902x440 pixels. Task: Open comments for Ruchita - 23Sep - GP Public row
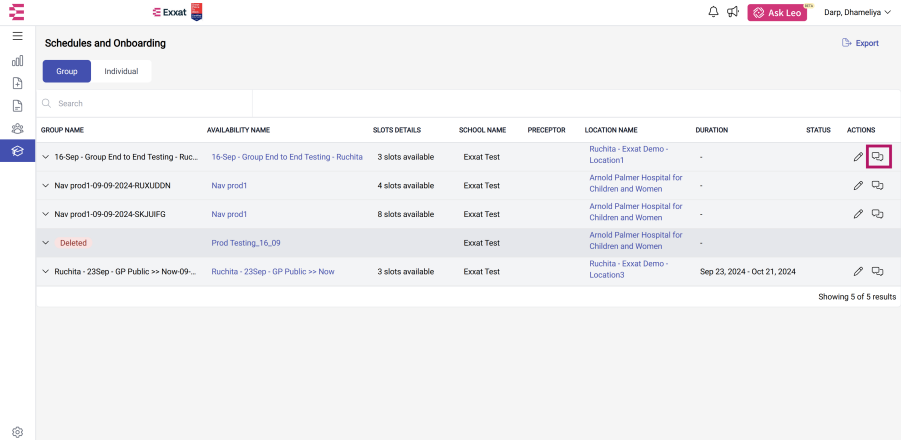click(x=877, y=271)
